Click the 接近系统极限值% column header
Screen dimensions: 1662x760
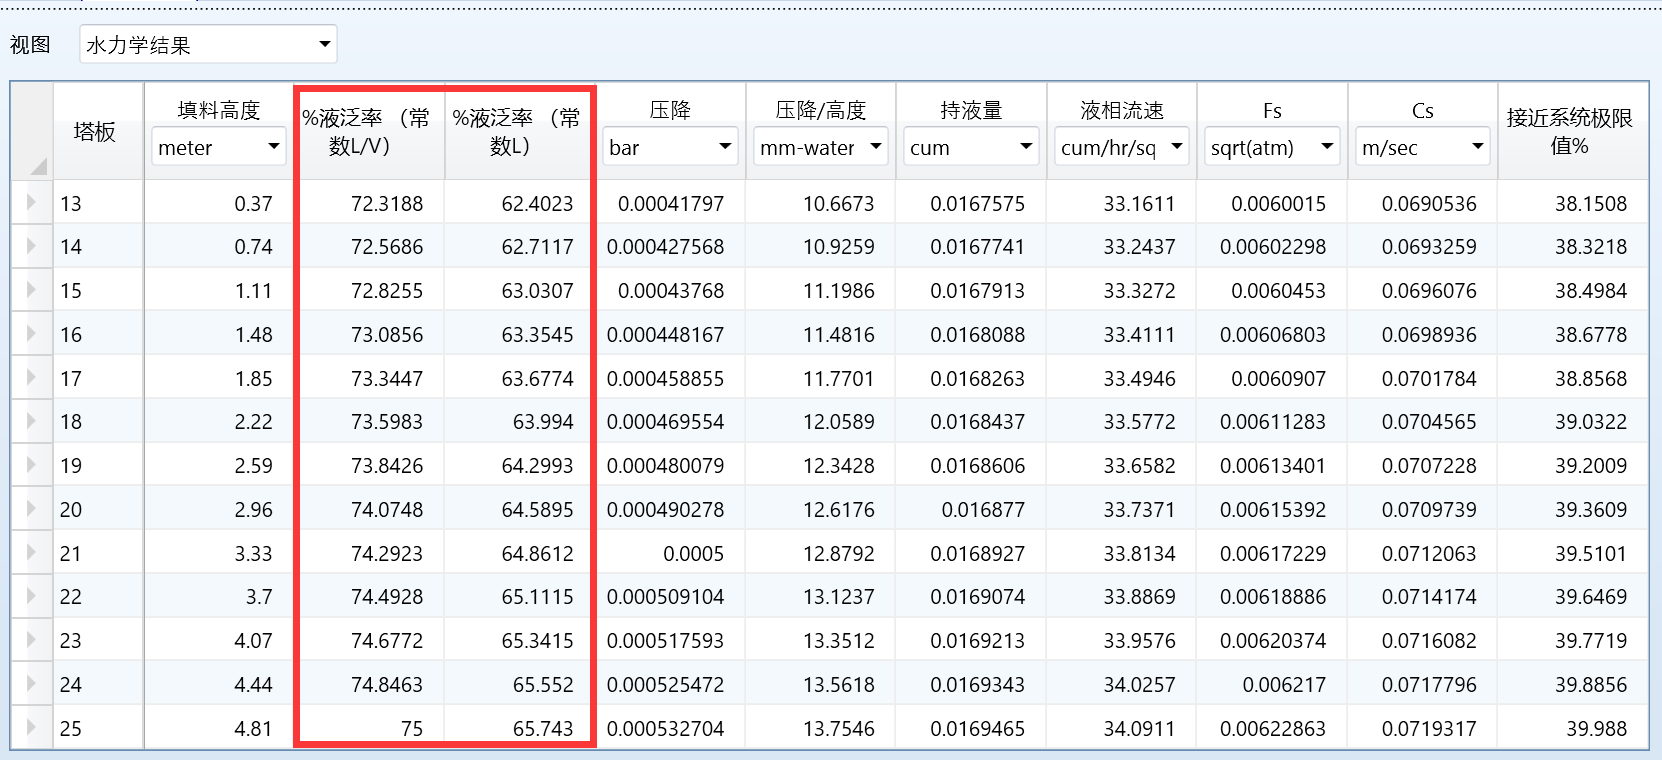1573,131
